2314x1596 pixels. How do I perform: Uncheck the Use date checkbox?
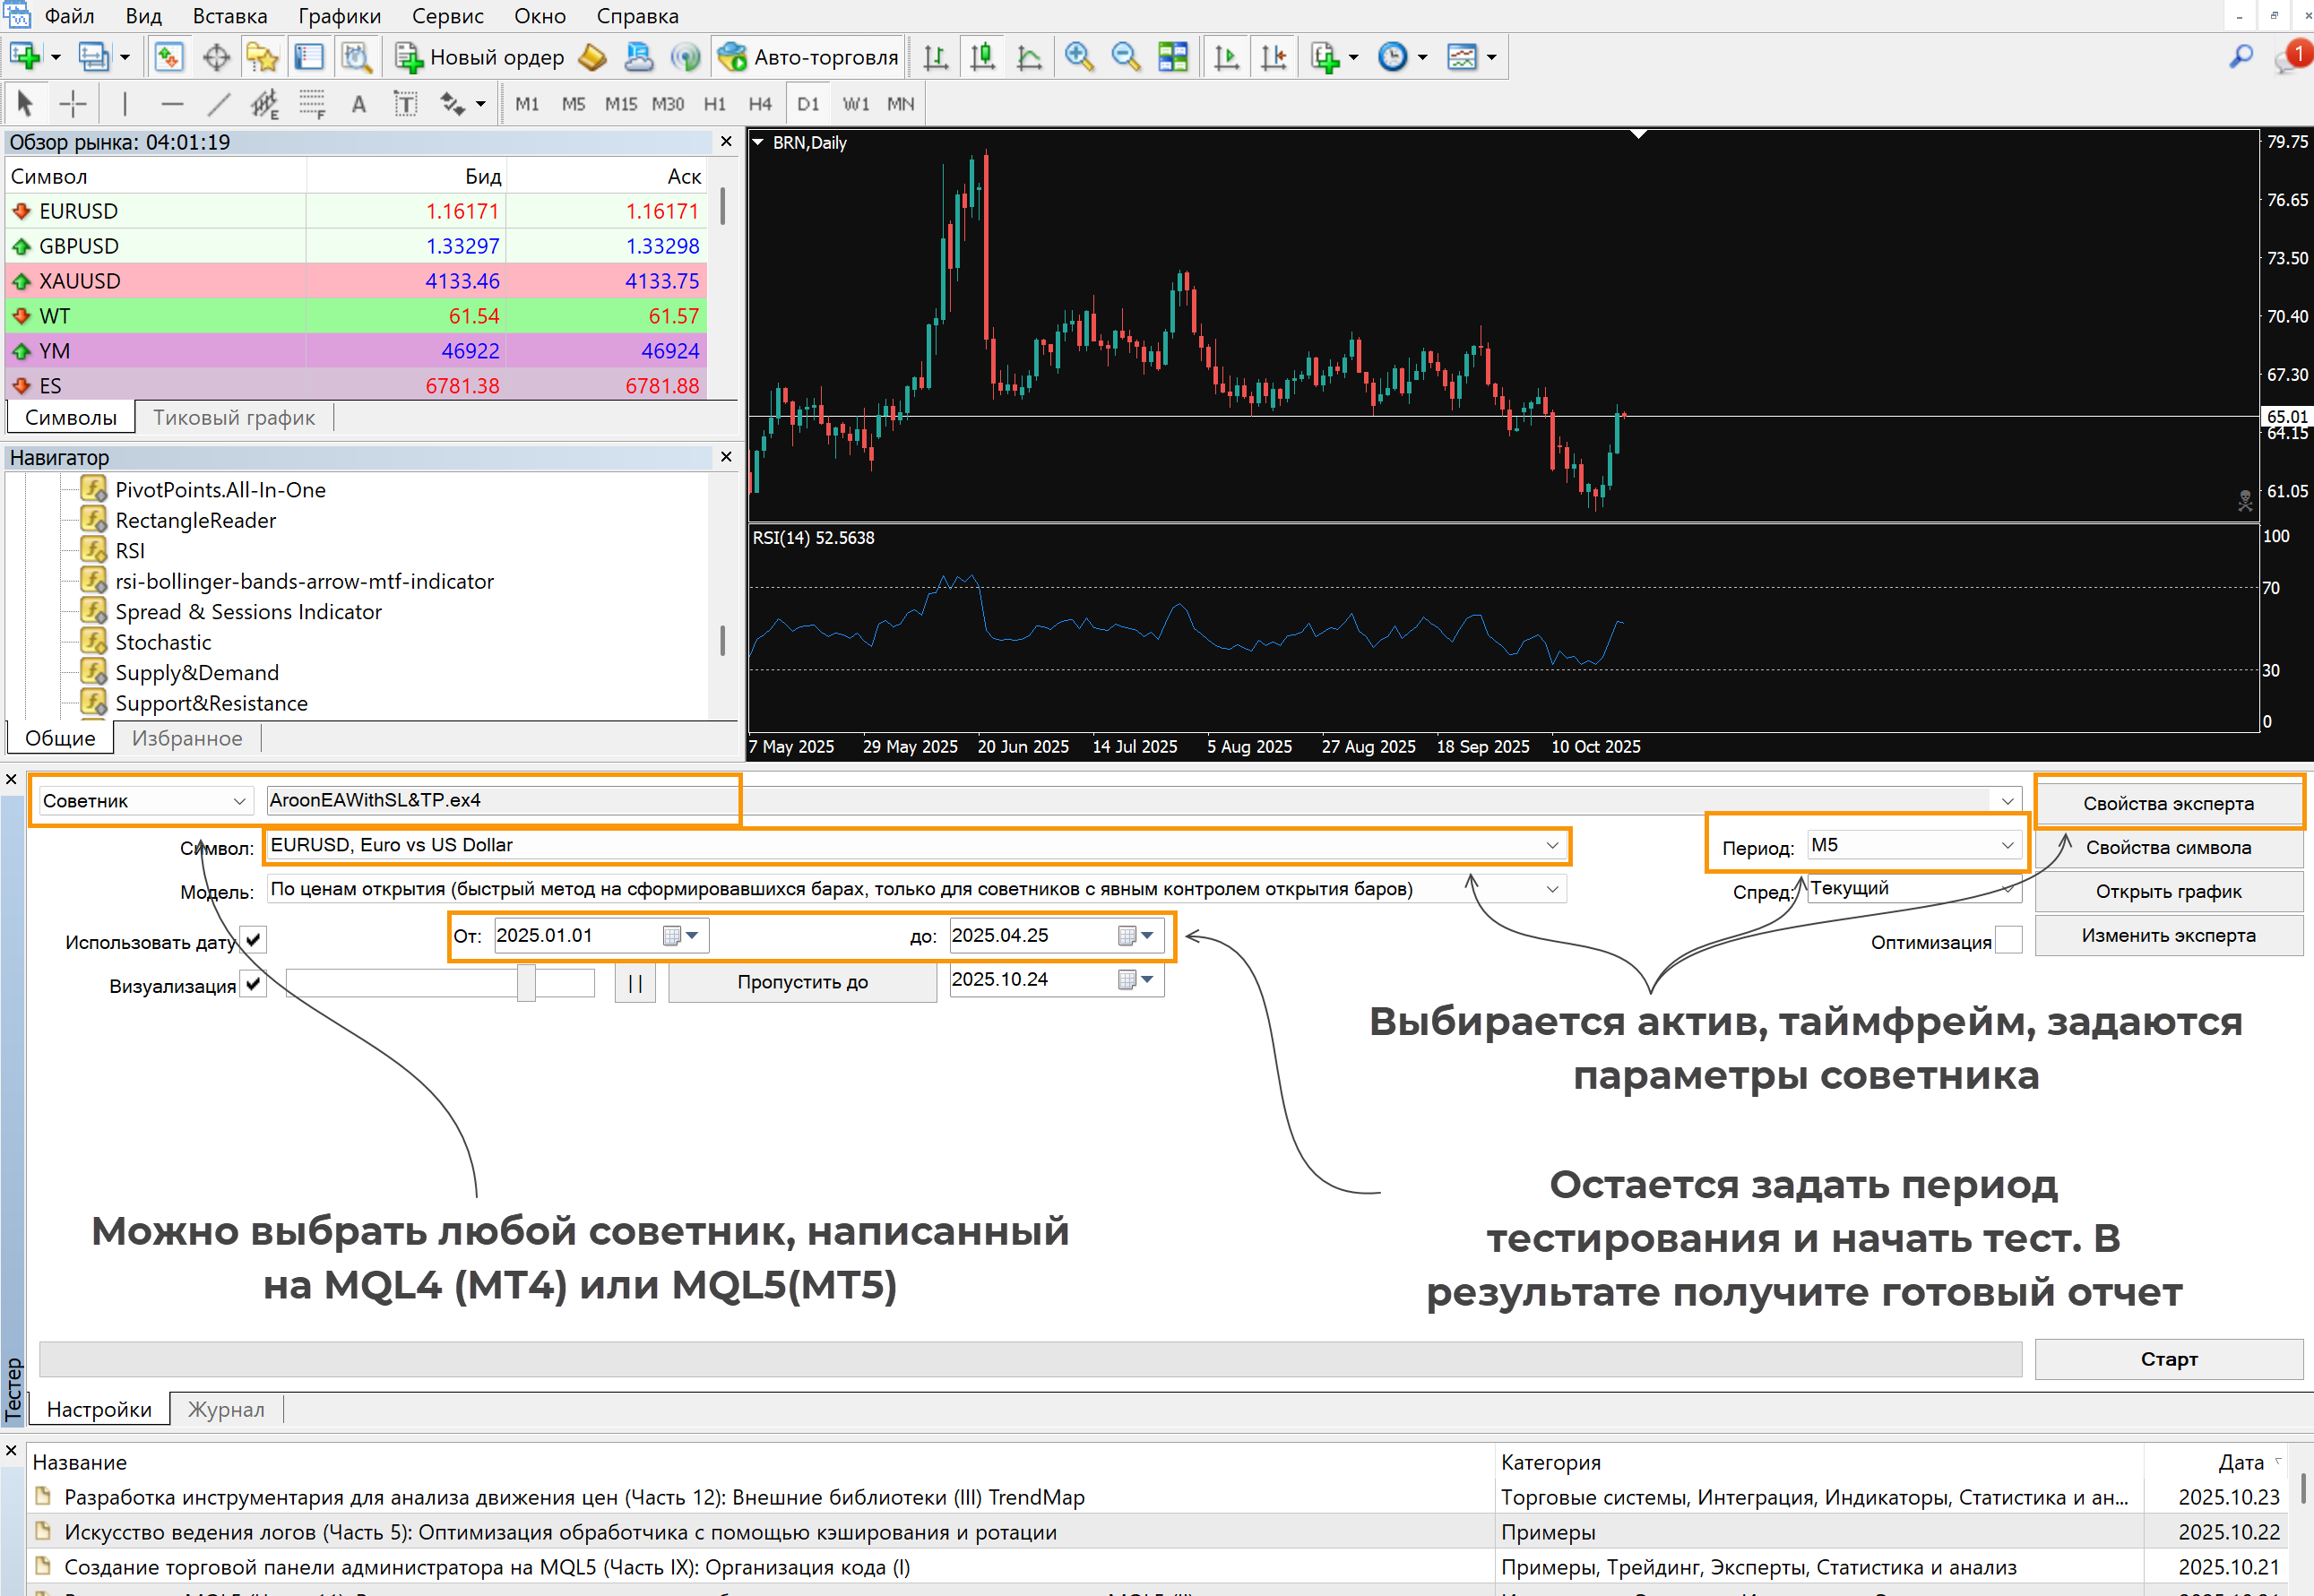254,940
